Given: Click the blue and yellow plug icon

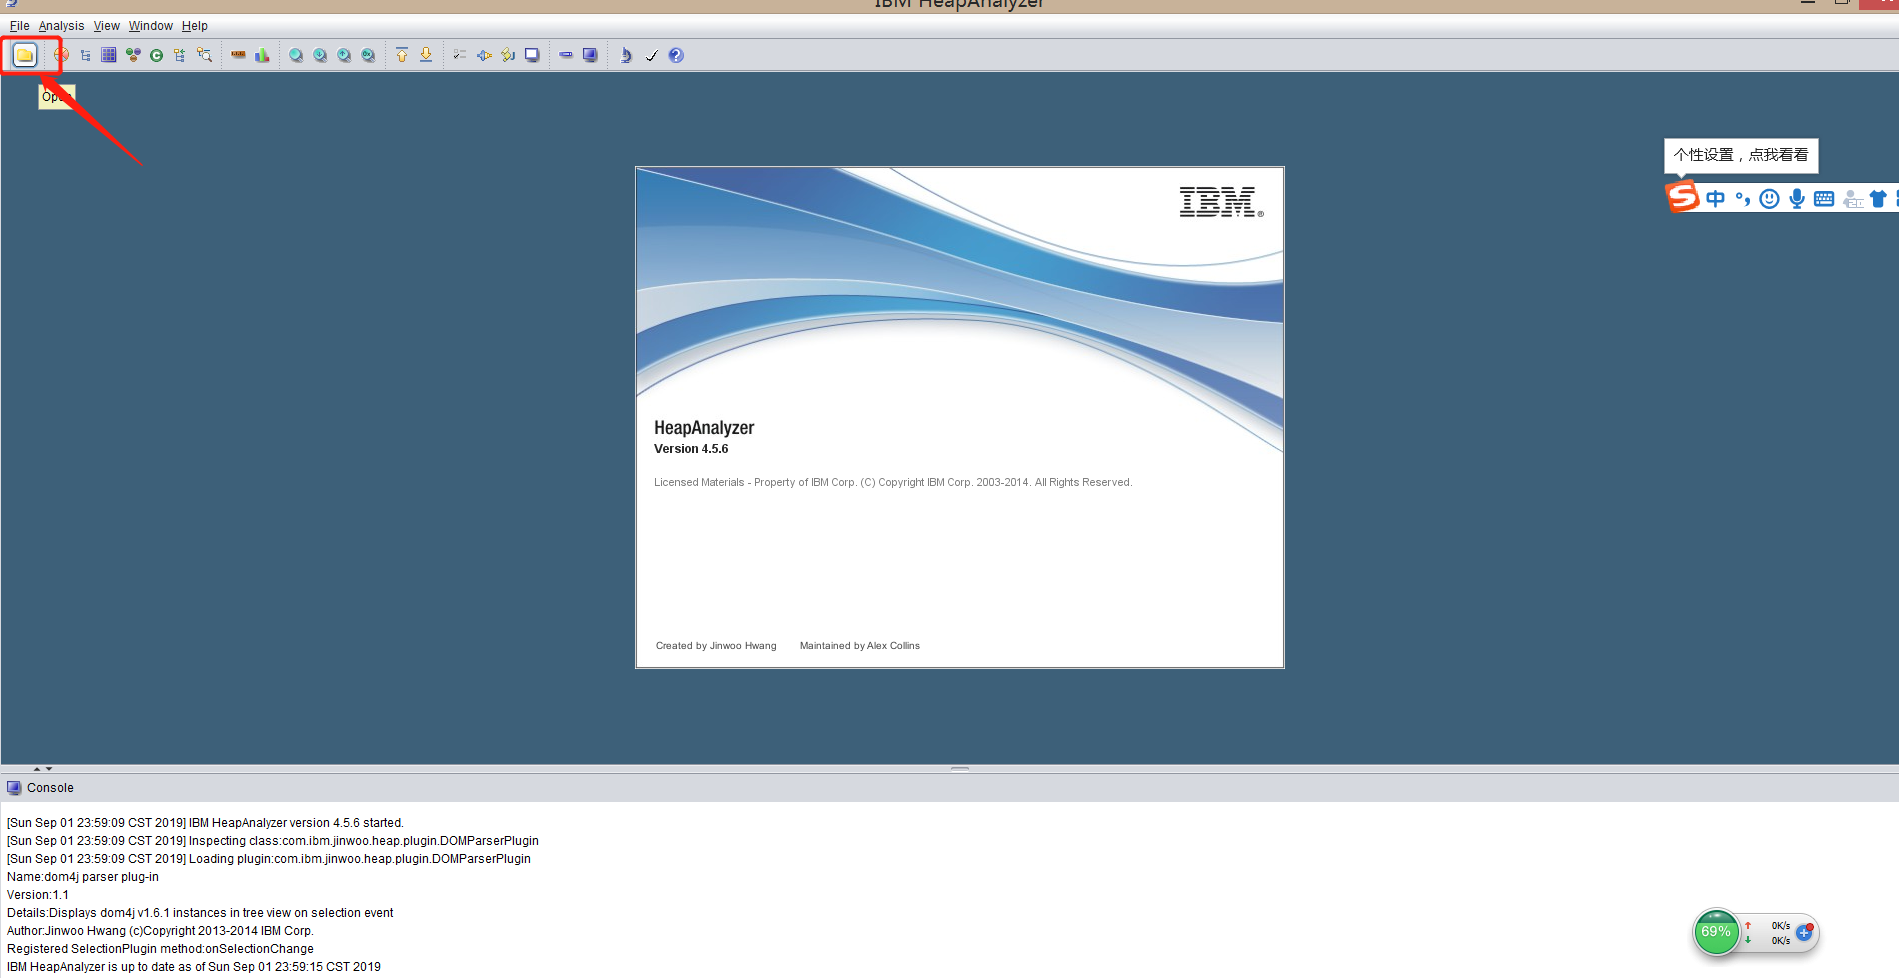Looking at the screenshot, I should [x=484, y=55].
